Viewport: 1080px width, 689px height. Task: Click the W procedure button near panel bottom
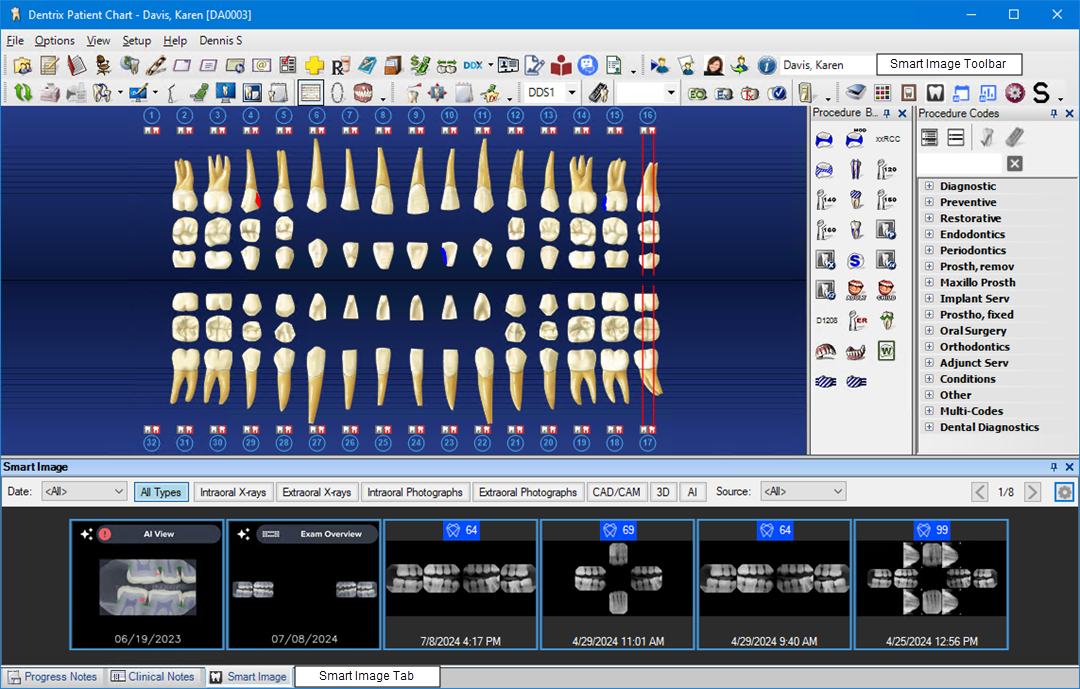click(x=885, y=350)
